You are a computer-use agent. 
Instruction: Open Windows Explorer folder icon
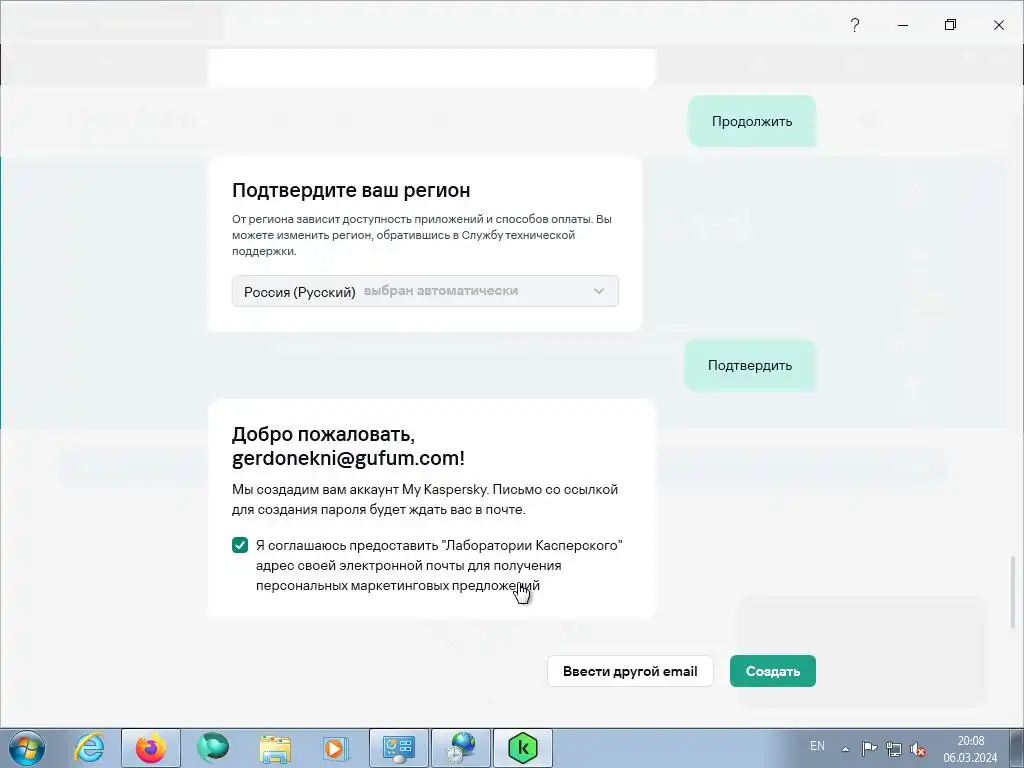pos(275,748)
